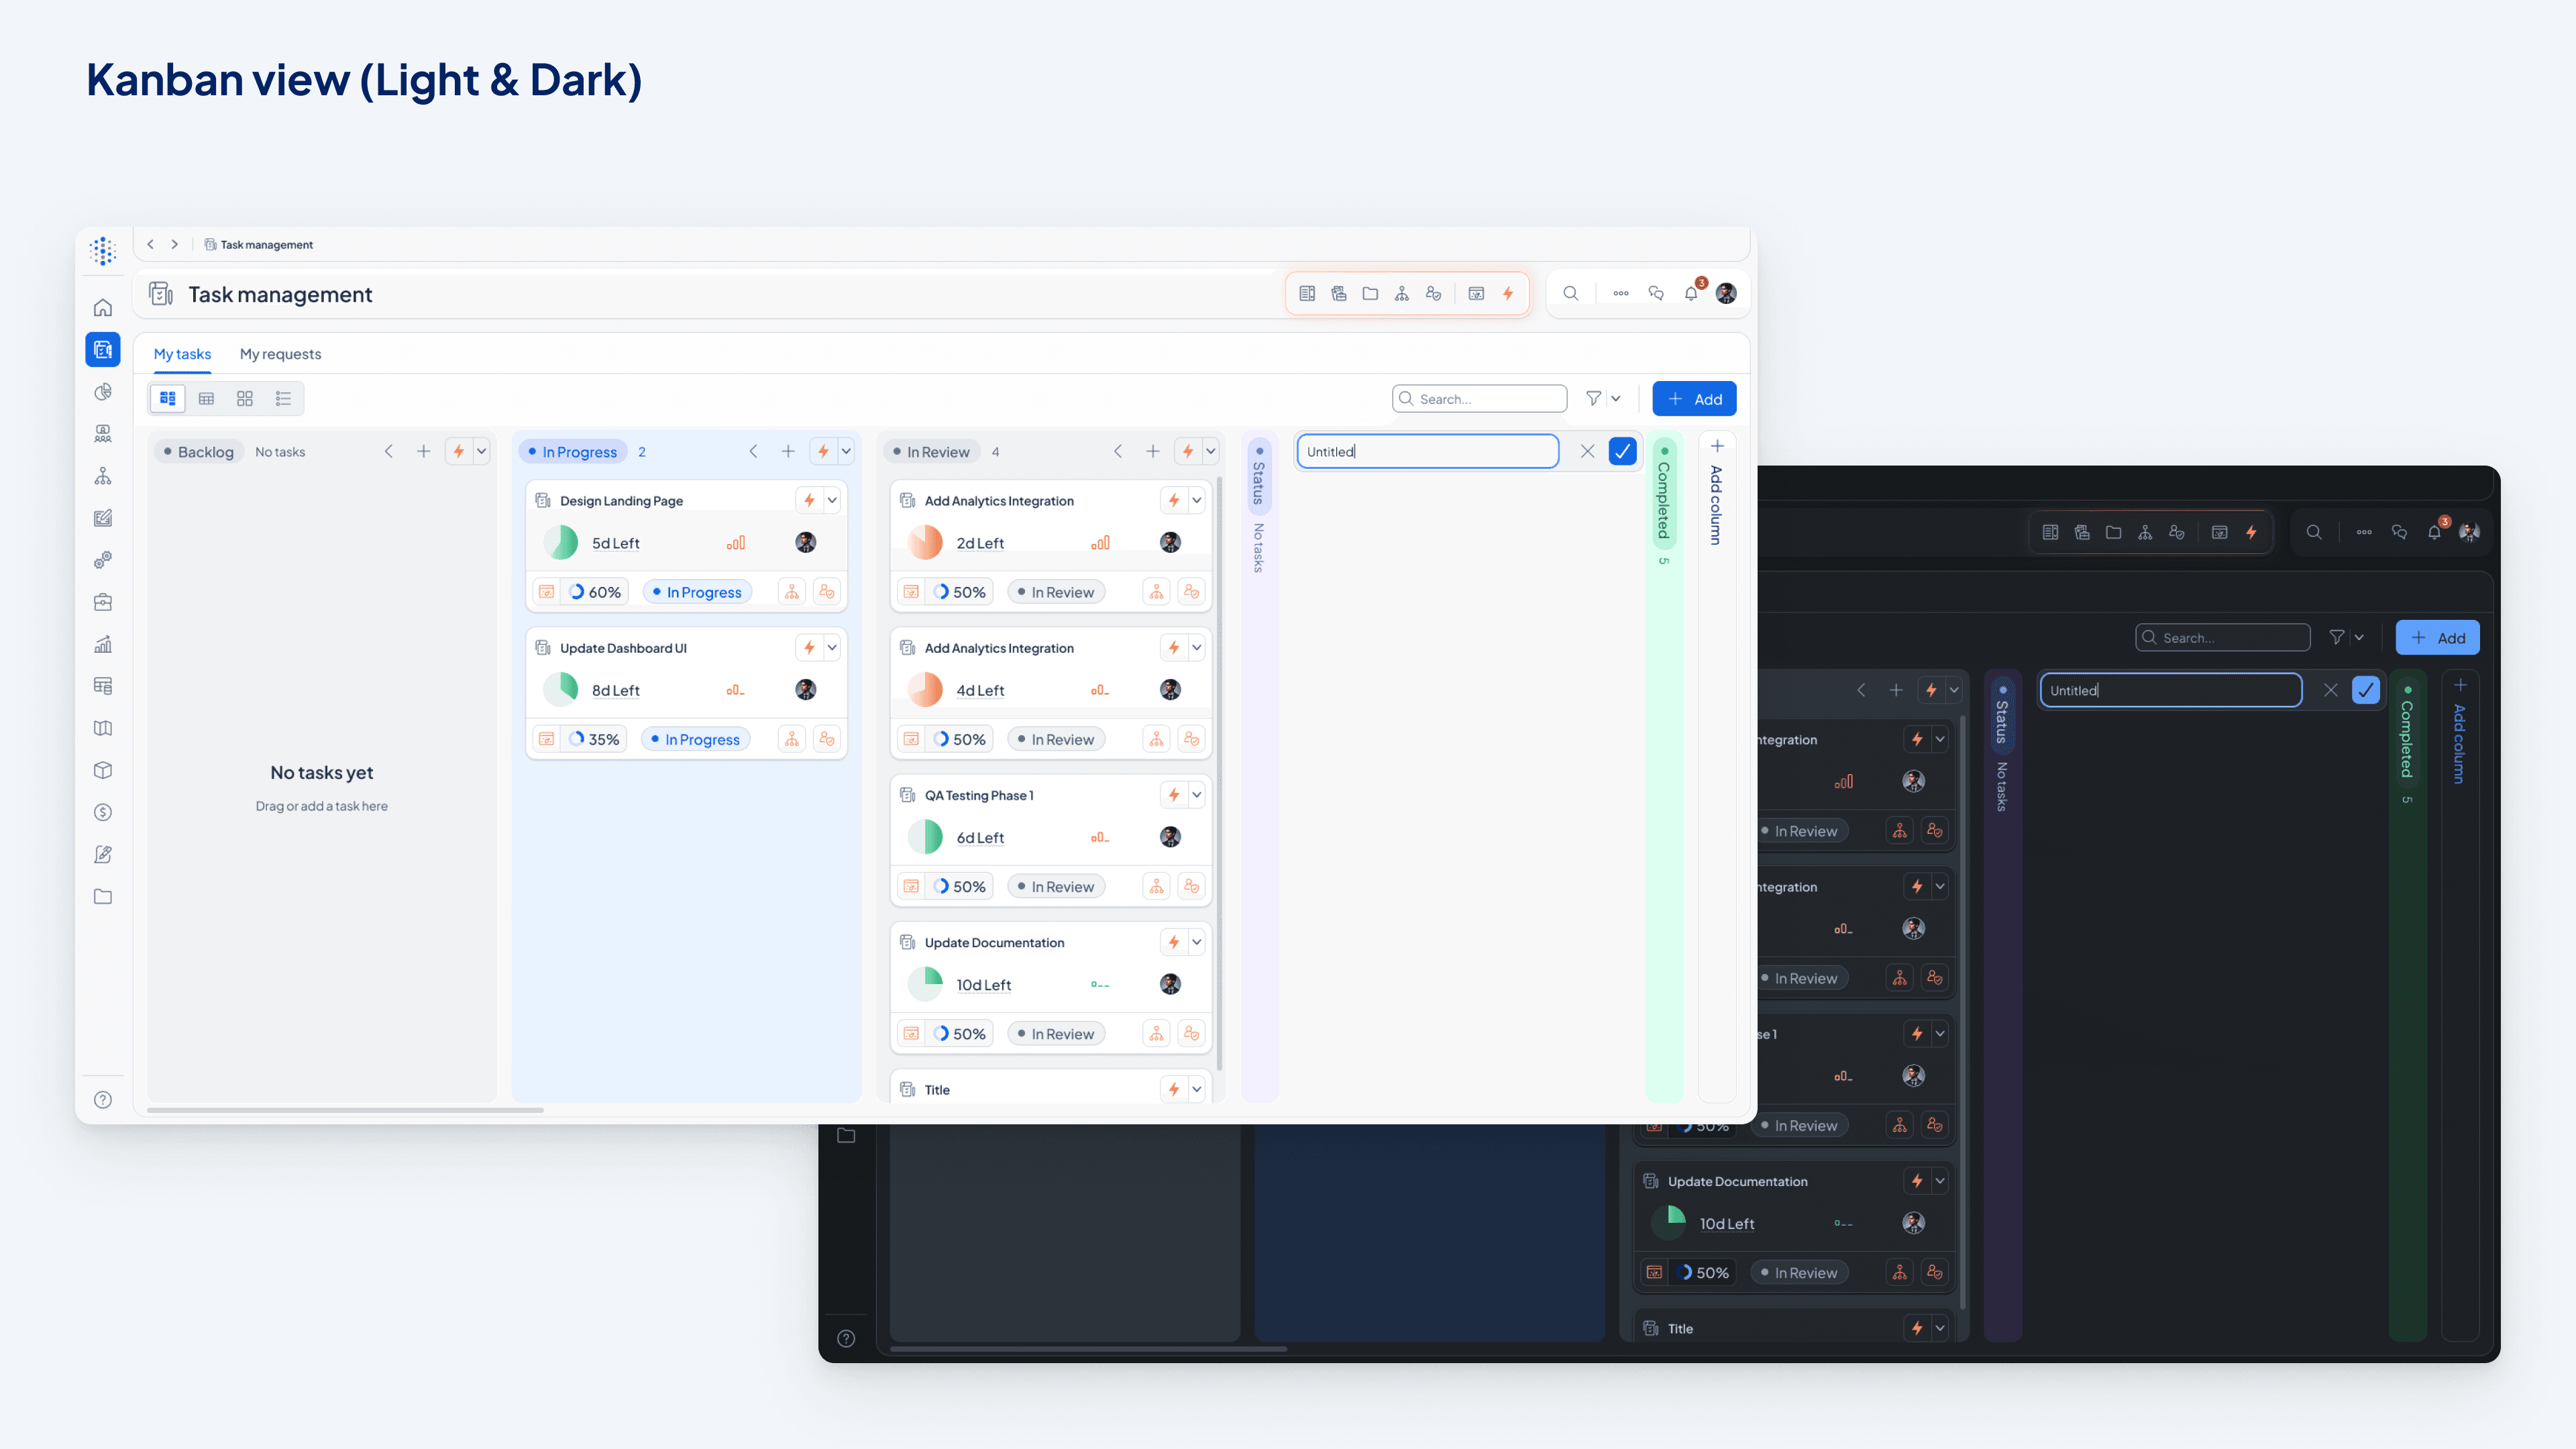Expand Design Landing Page card dropdown
The height and width of the screenshot is (1449, 2576).
point(832,500)
